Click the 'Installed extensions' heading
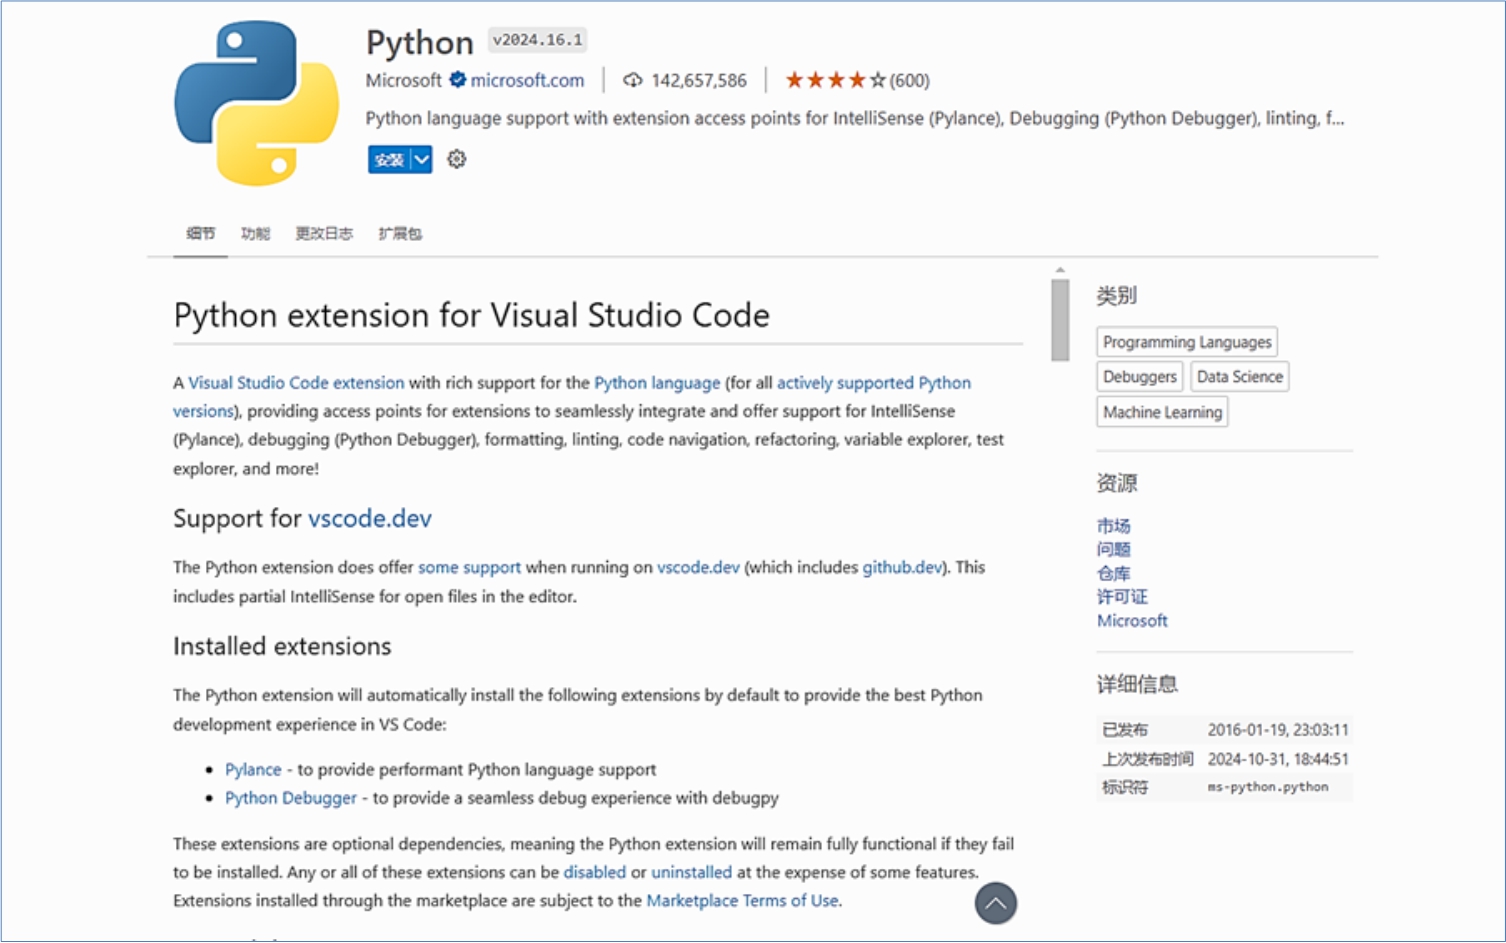Image resolution: width=1506 pixels, height=943 pixels. point(282,646)
